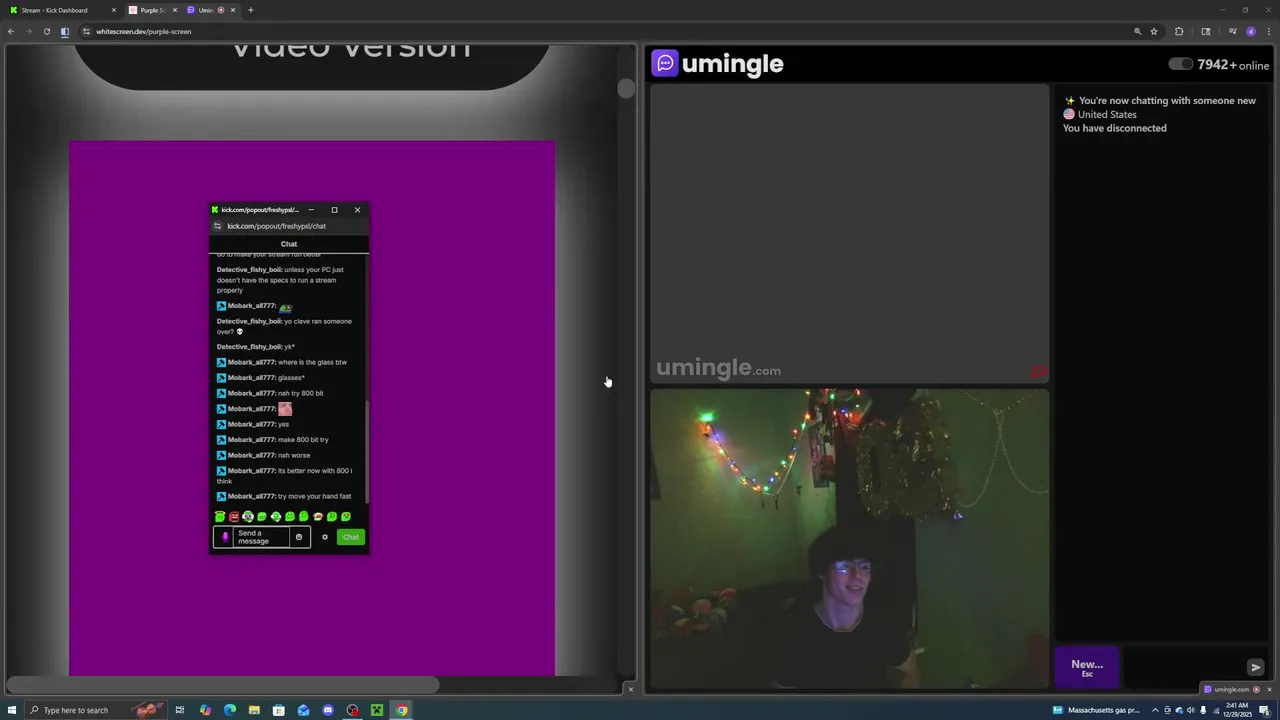Open OBS Studio from taskbar
The width and height of the screenshot is (1280, 720).
[x=352, y=710]
